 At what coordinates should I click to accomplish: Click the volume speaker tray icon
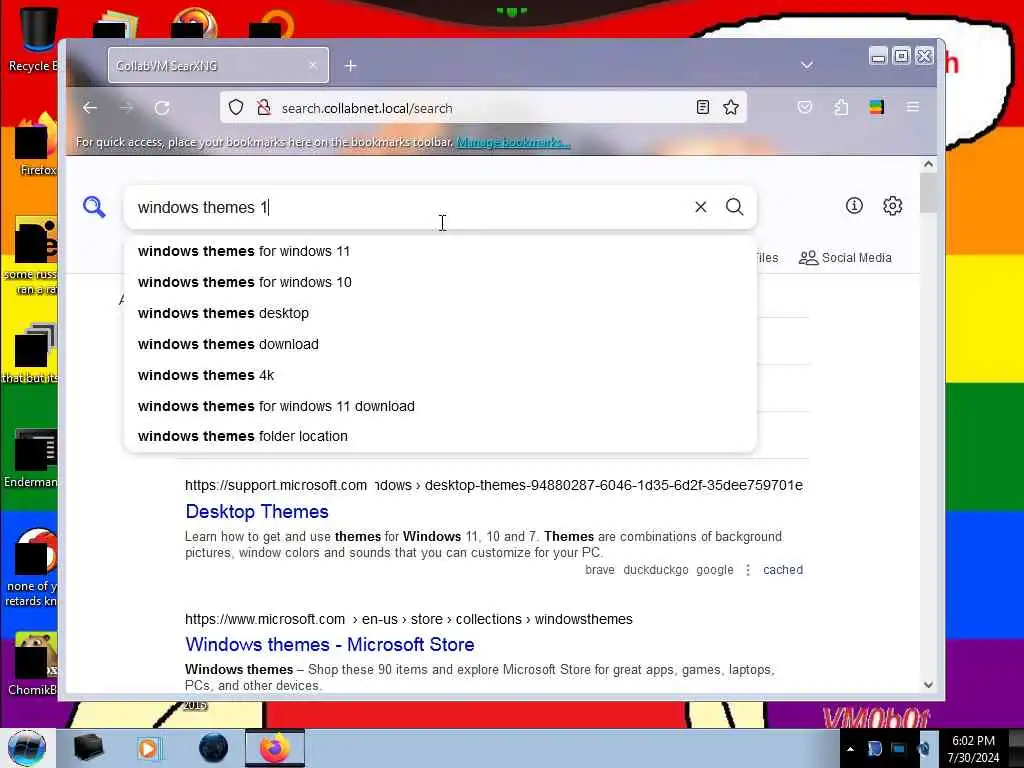923,749
